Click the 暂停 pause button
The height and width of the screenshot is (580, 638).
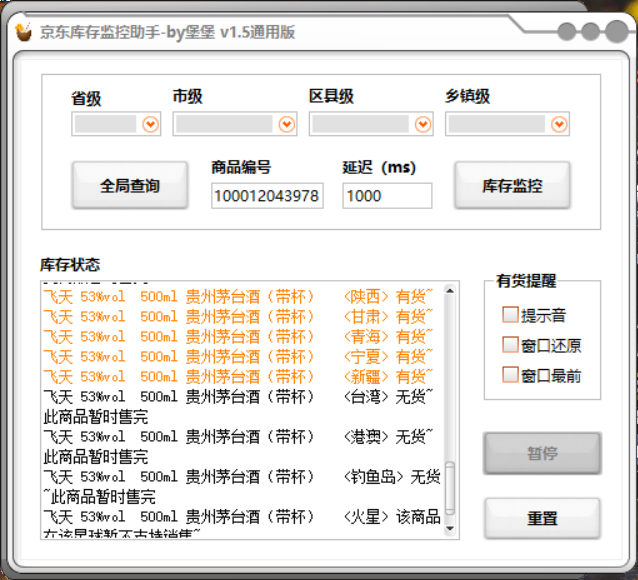coord(542,453)
